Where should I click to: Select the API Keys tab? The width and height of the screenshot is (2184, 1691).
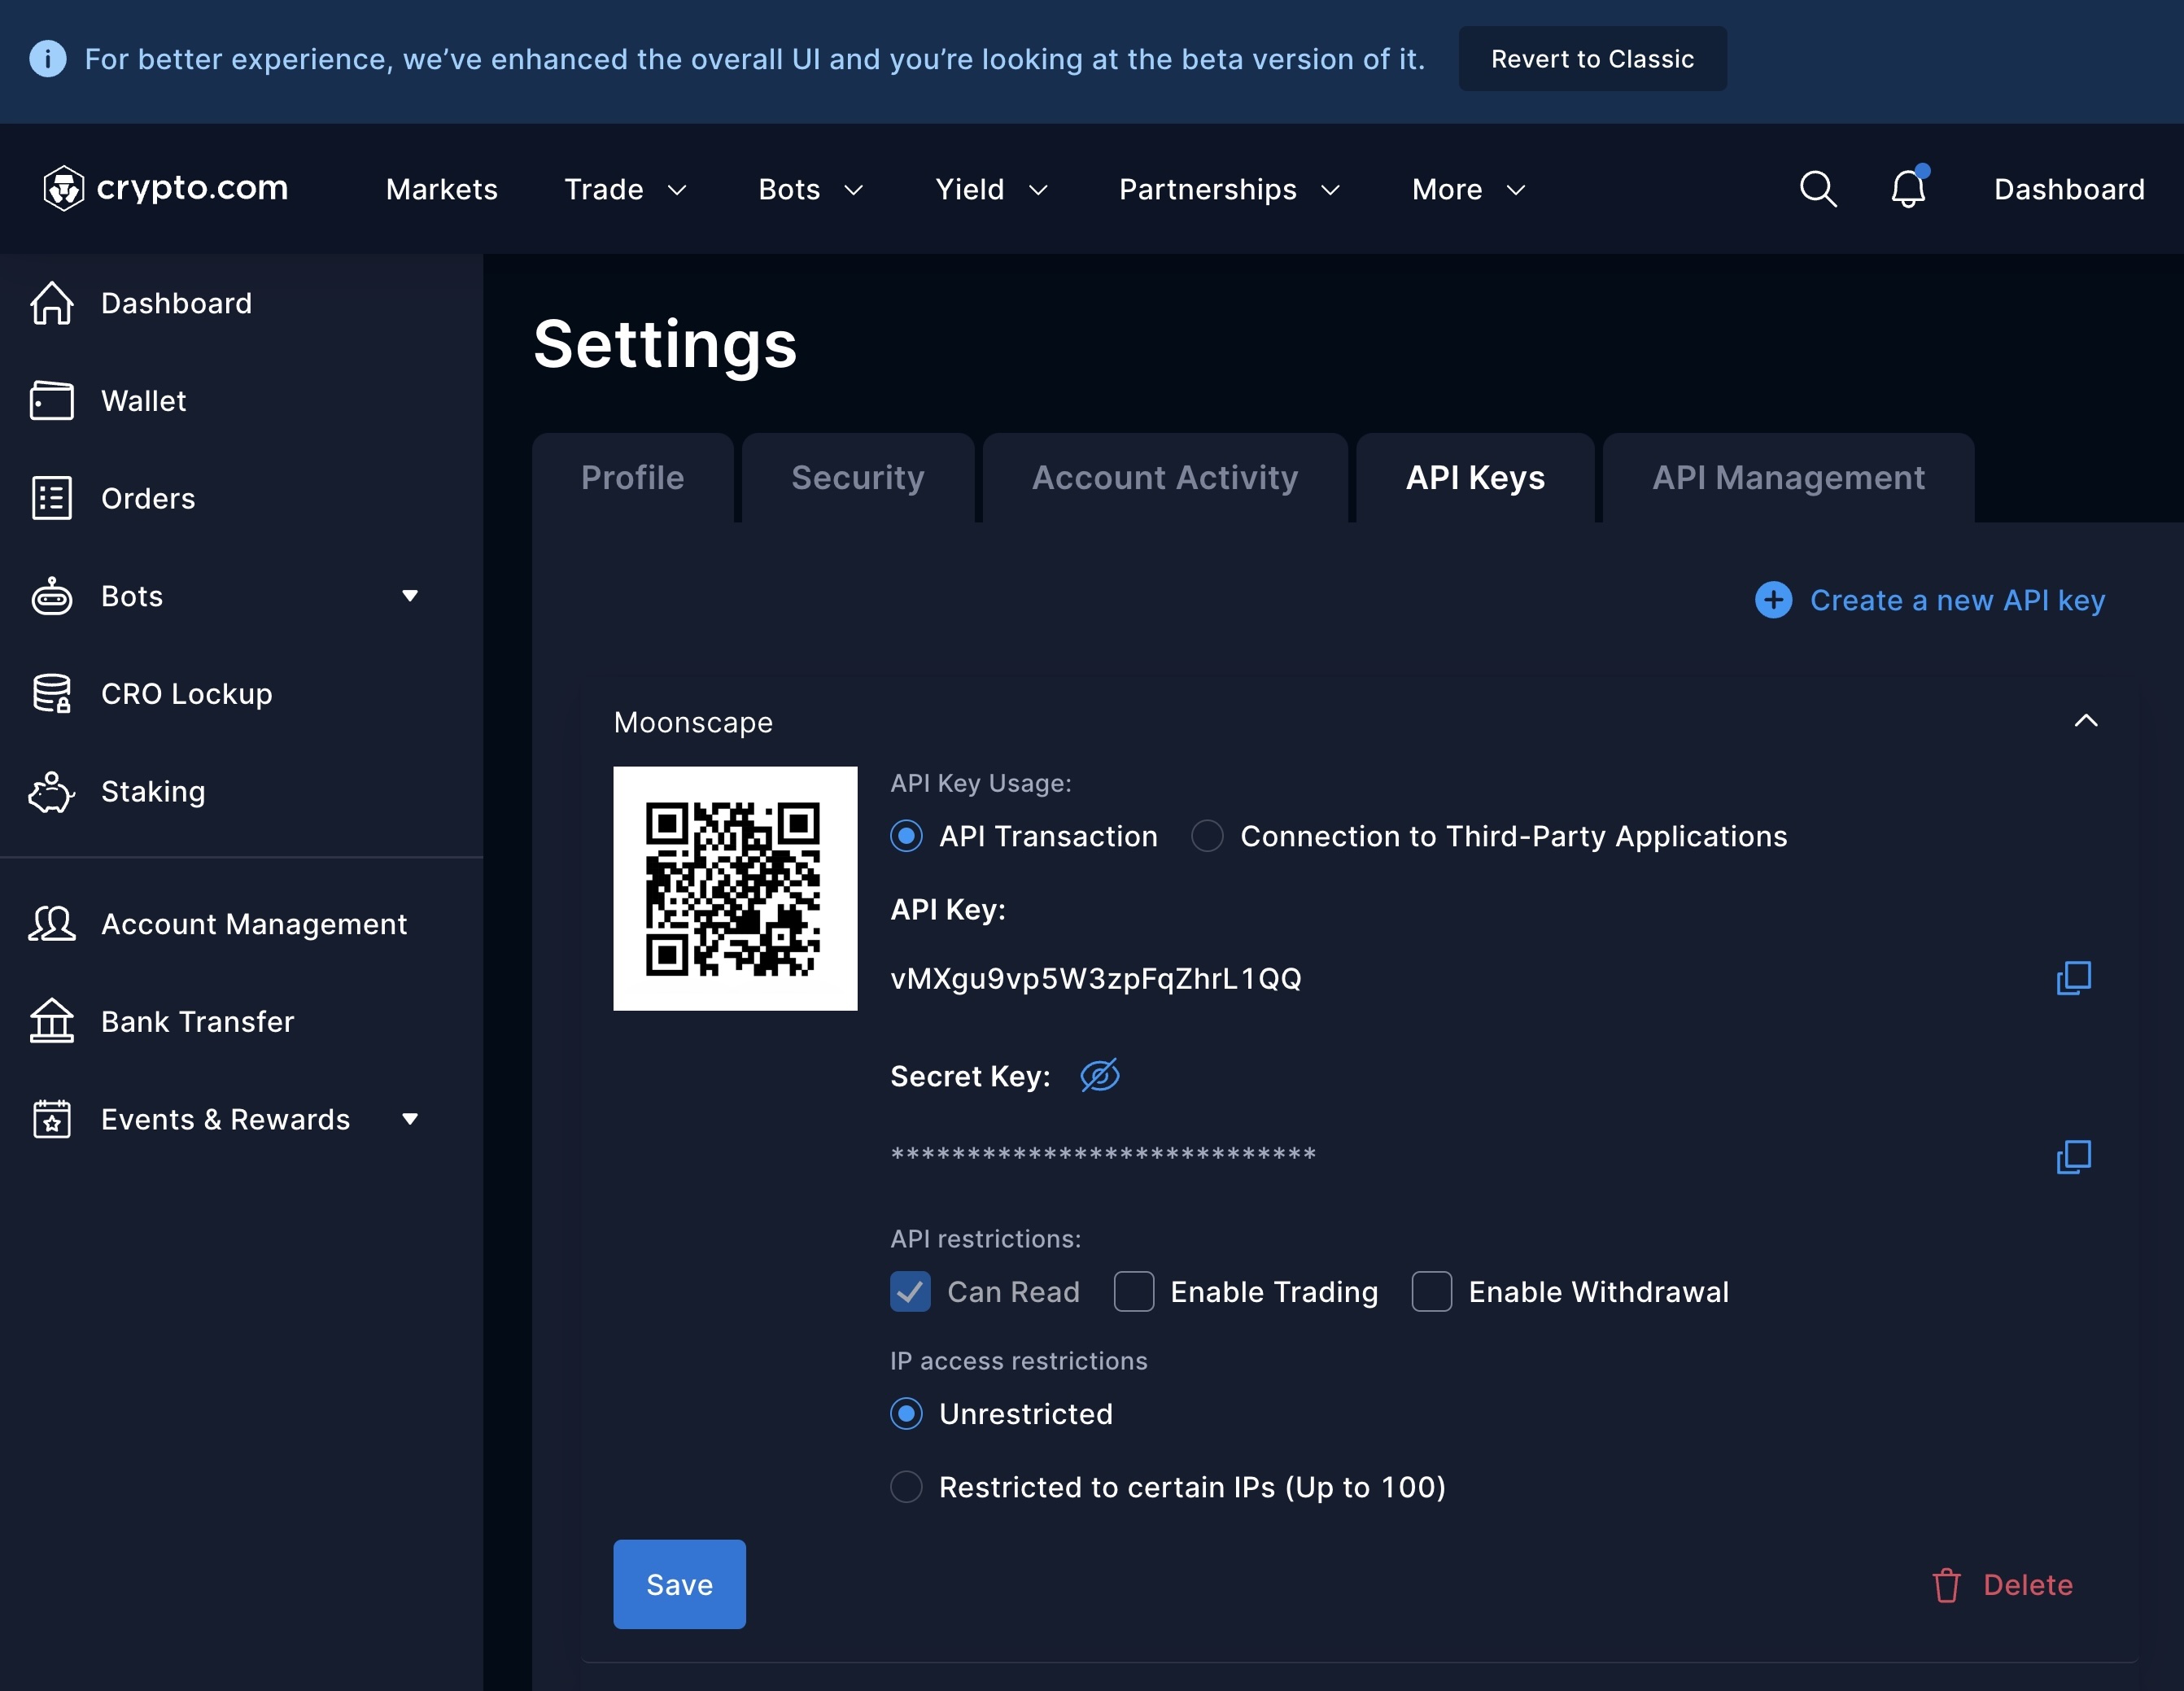click(x=1475, y=478)
